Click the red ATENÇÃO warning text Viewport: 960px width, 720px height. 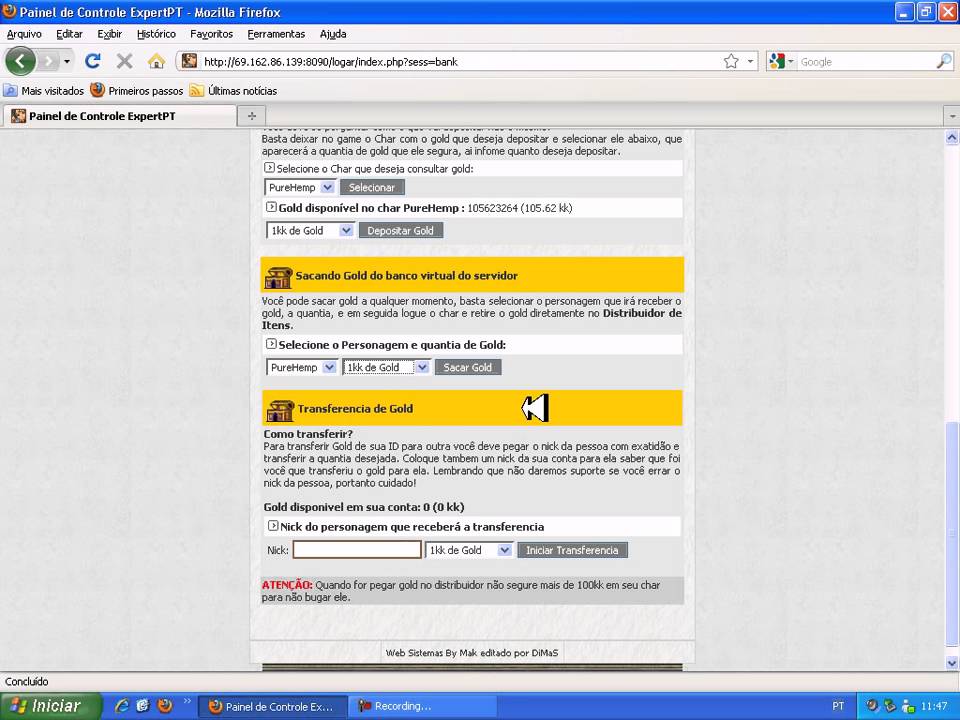pyautogui.click(x=287, y=585)
